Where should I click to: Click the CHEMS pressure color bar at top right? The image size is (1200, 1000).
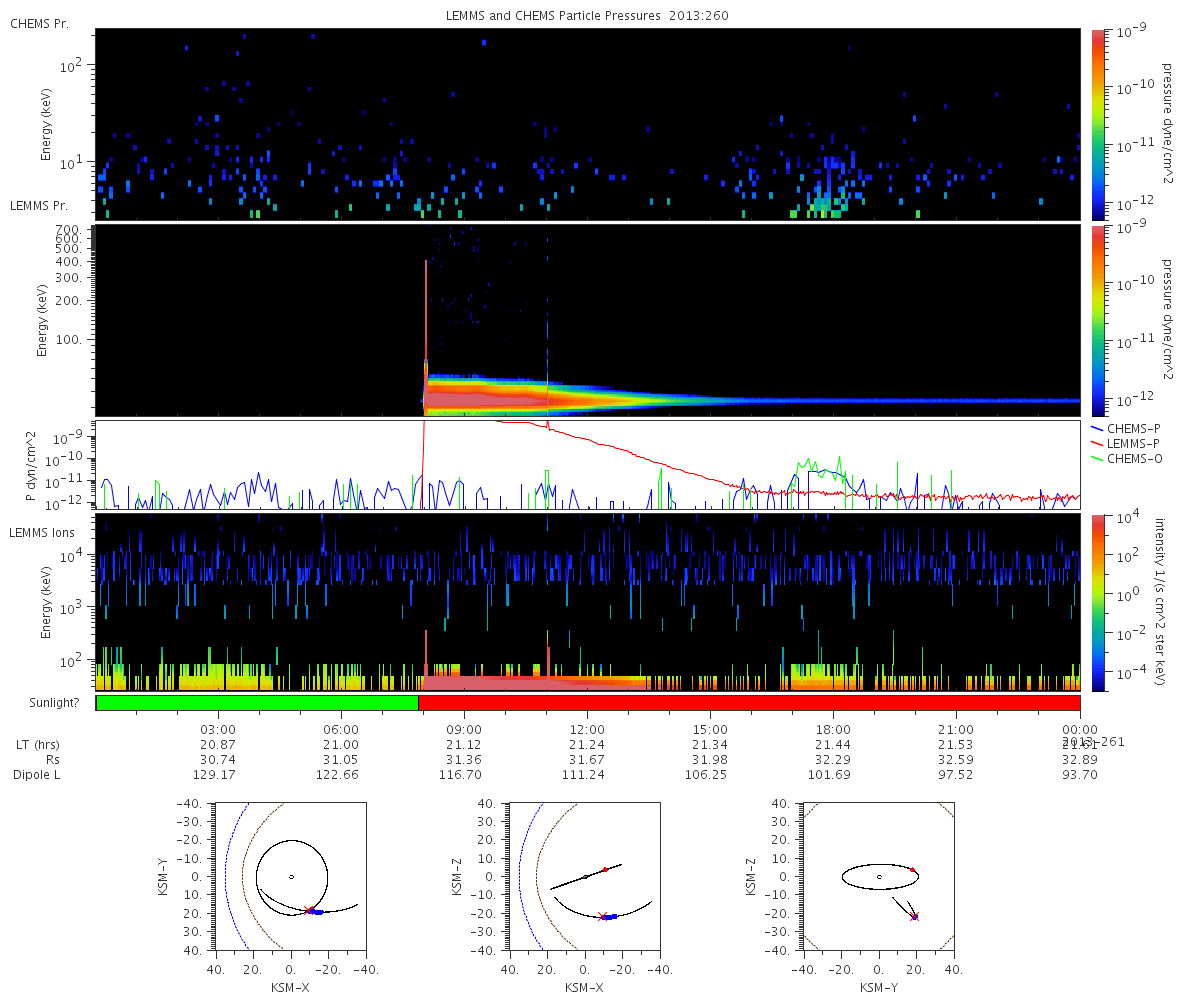pyautogui.click(x=1097, y=124)
